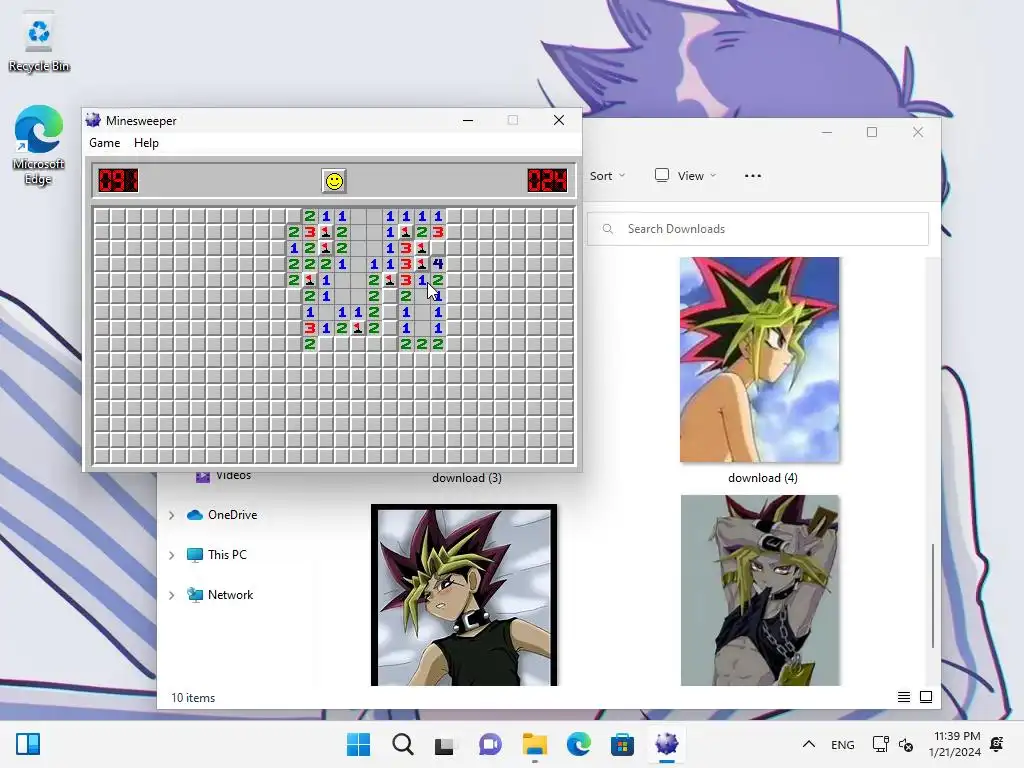Open taskbar Search
Viewport: 1024px width, 768px height.
click(403, 744)
